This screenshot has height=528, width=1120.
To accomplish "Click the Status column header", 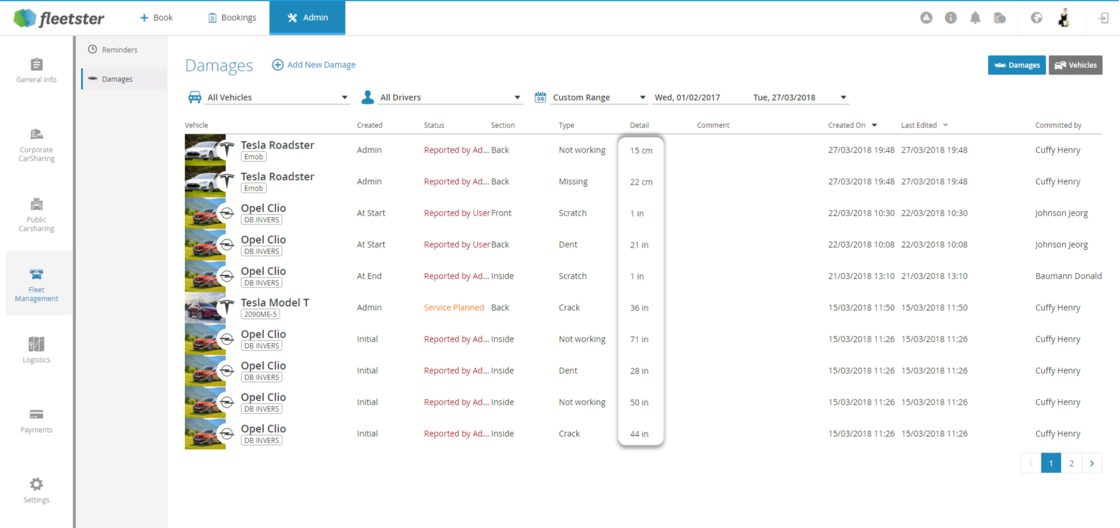I will coord(434,125).
